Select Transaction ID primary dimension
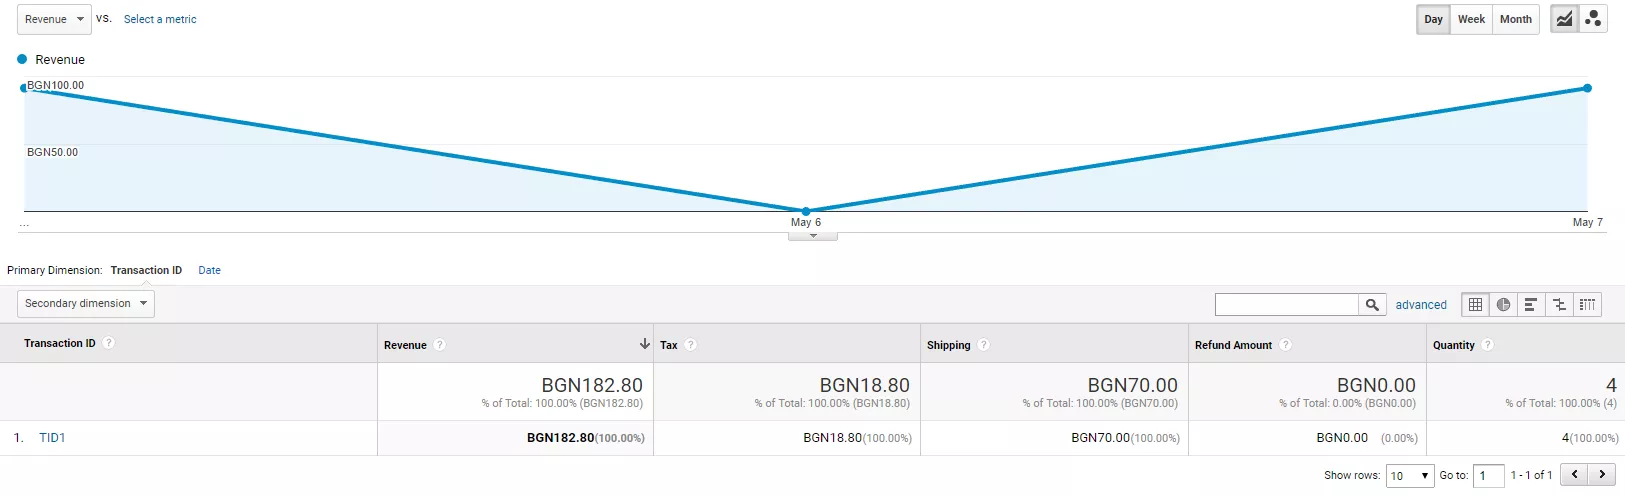 (146, 270)
